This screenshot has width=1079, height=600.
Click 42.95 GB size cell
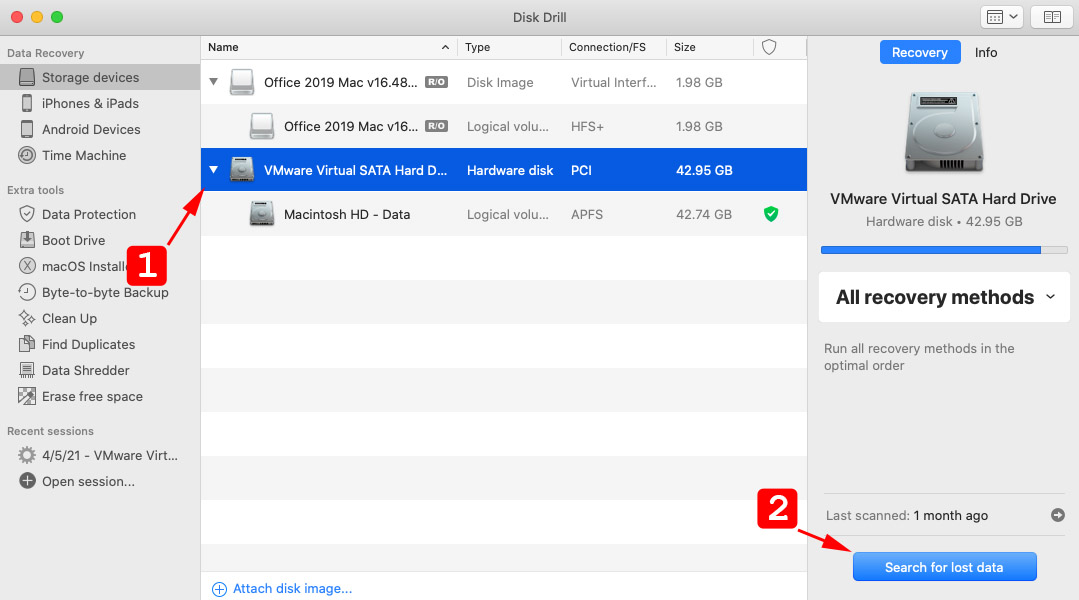704,170
